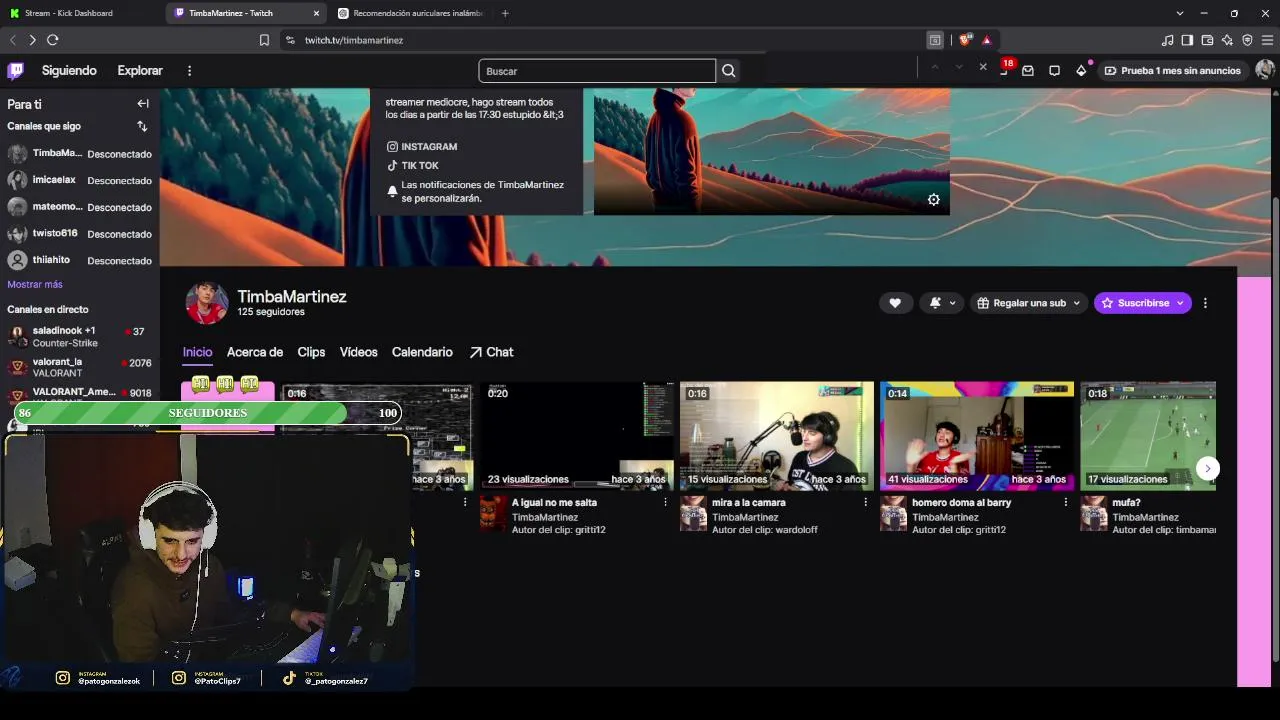
Task: Open the channel three-dot options menu
Action: [x=1205, y=303]
